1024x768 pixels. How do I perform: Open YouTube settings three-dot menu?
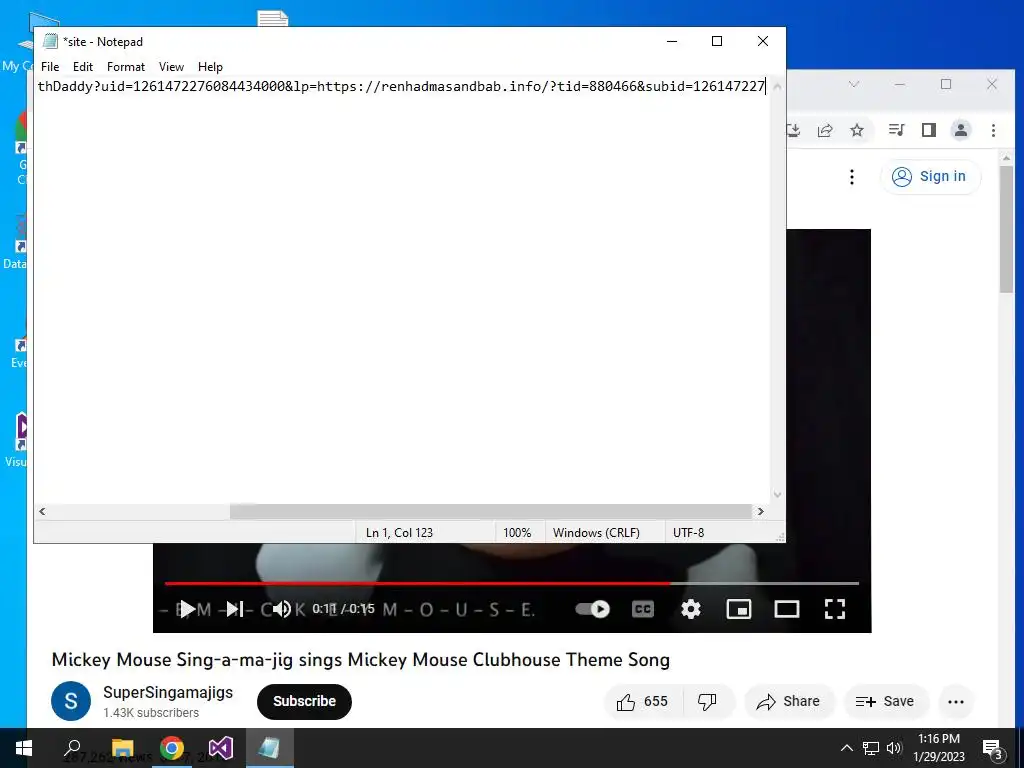tap(852, 177)
